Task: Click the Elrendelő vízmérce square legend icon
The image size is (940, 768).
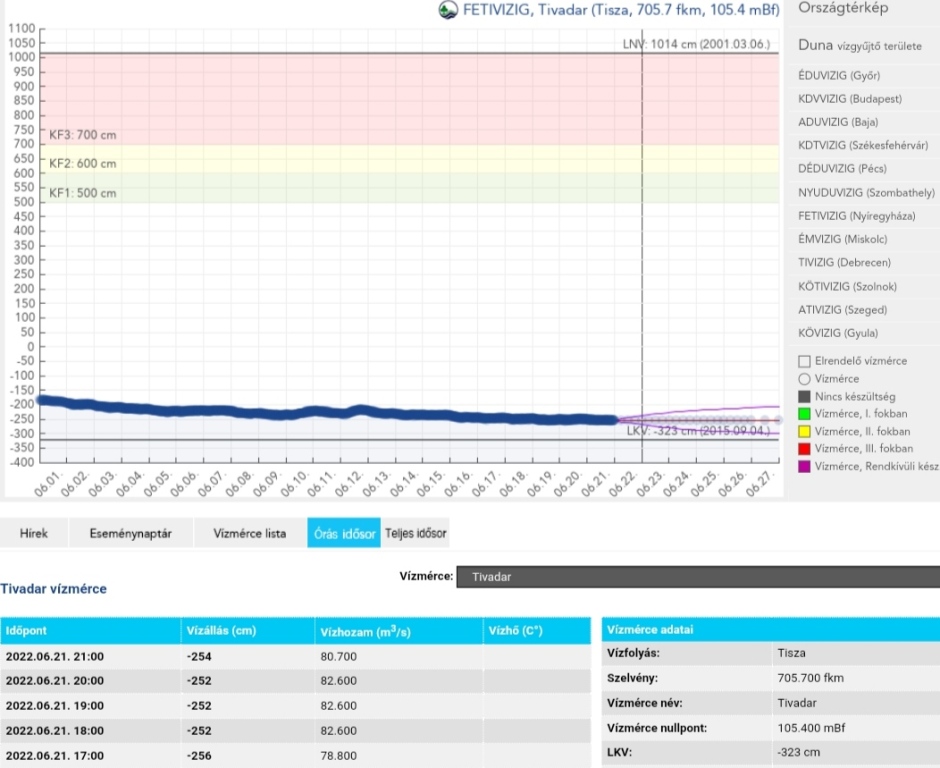Action: (804, 361)
